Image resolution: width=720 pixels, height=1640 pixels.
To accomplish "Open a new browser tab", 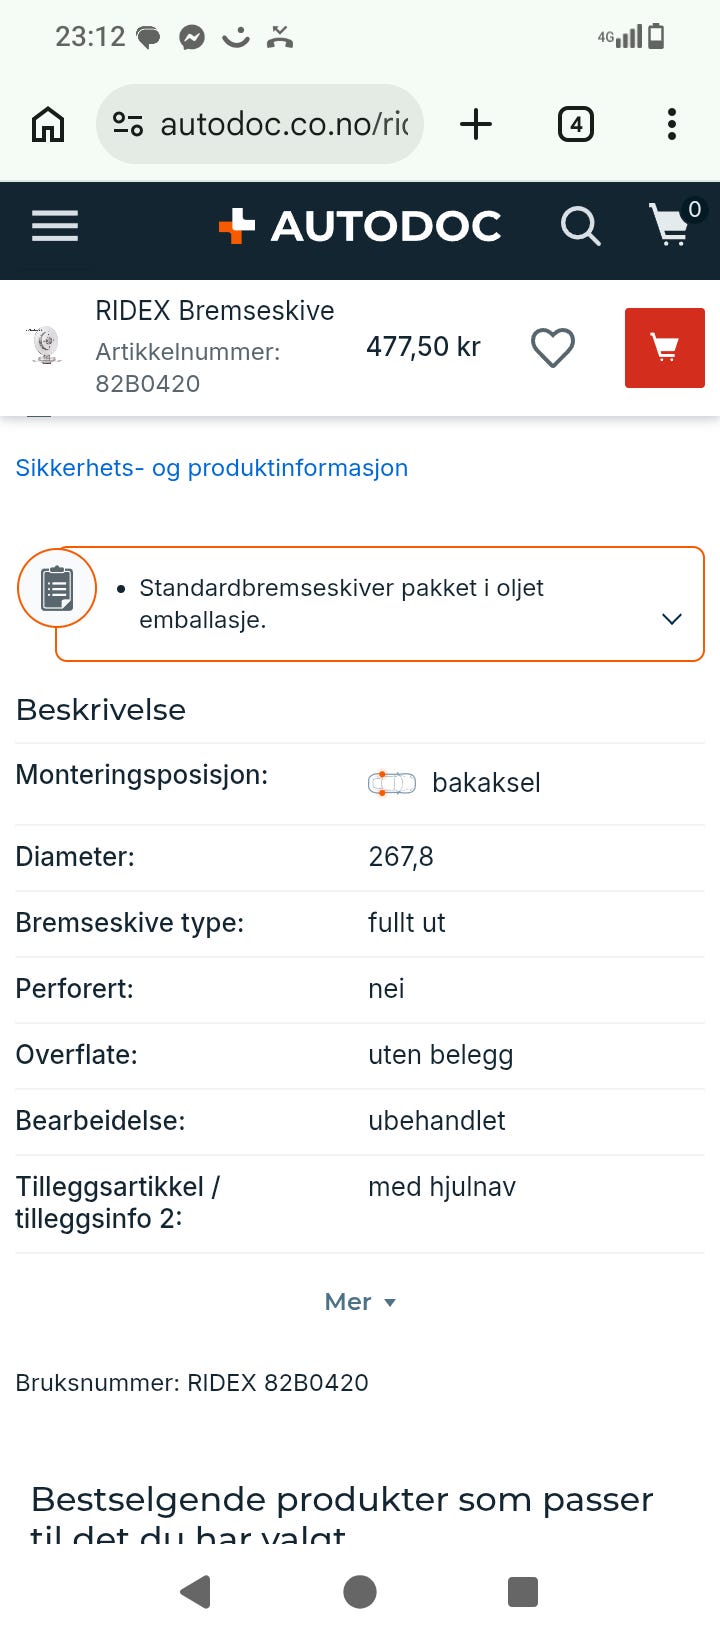I will [476, 125].
